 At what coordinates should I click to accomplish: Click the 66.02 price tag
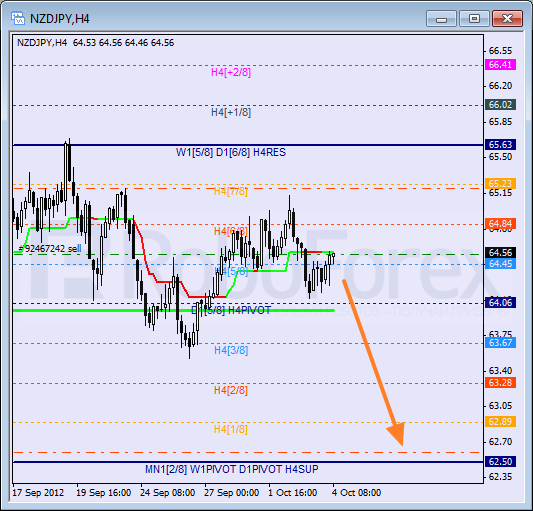click(500, 104)
